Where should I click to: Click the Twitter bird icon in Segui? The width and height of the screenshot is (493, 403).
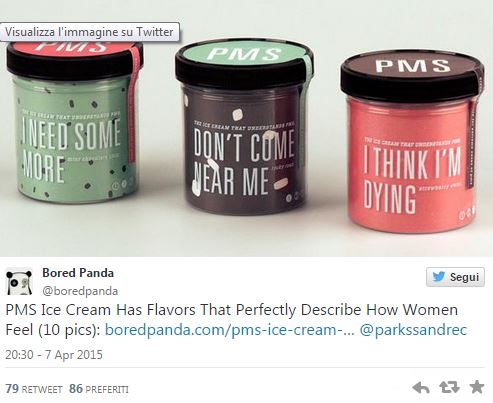439,277
